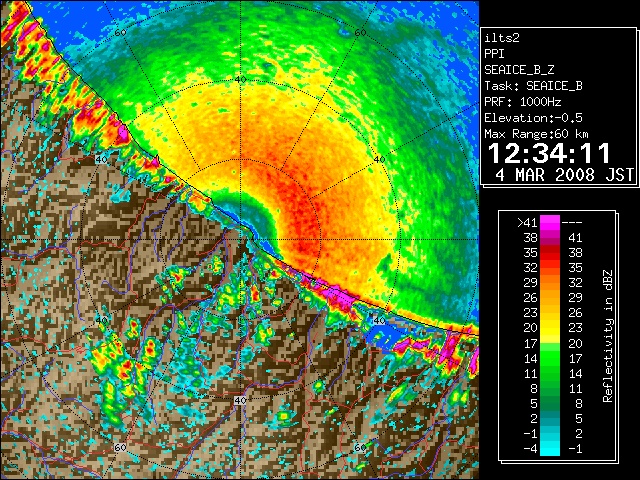Pick the magenta top band of the scale
The image size is (640, 480).
coord(550,223)
